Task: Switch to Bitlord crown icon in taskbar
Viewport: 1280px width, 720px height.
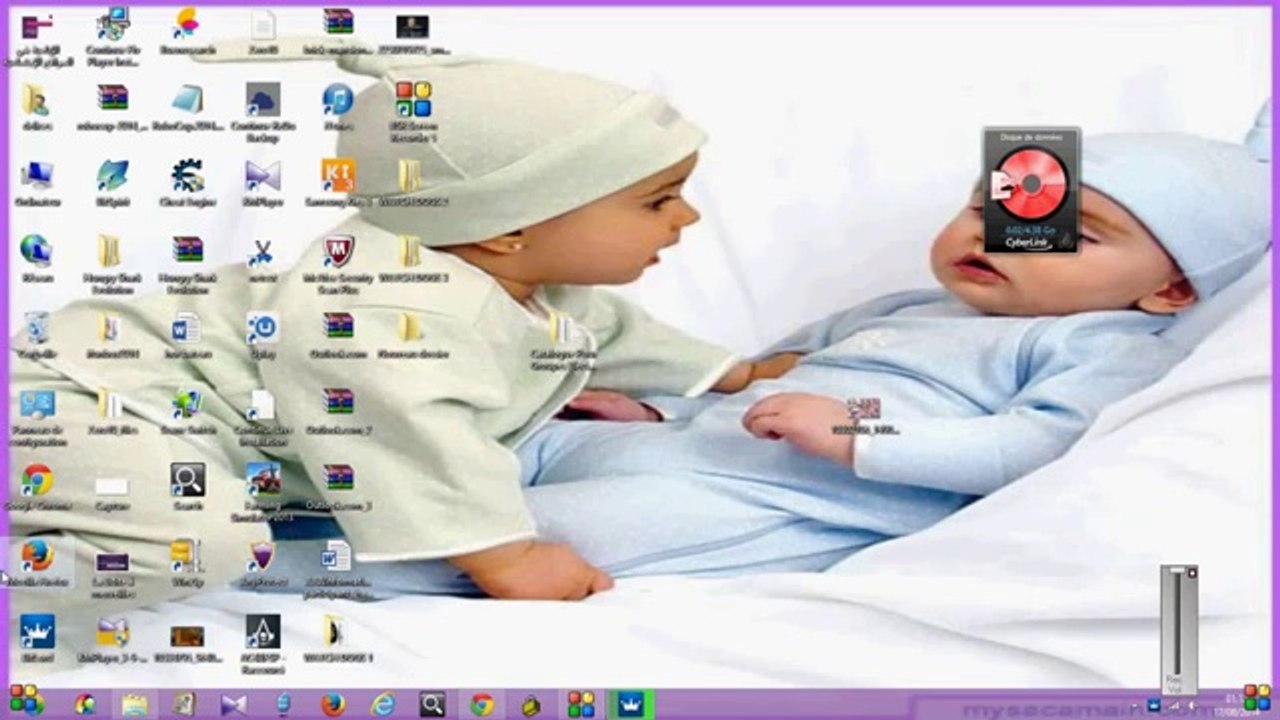Action: [631, 704]
